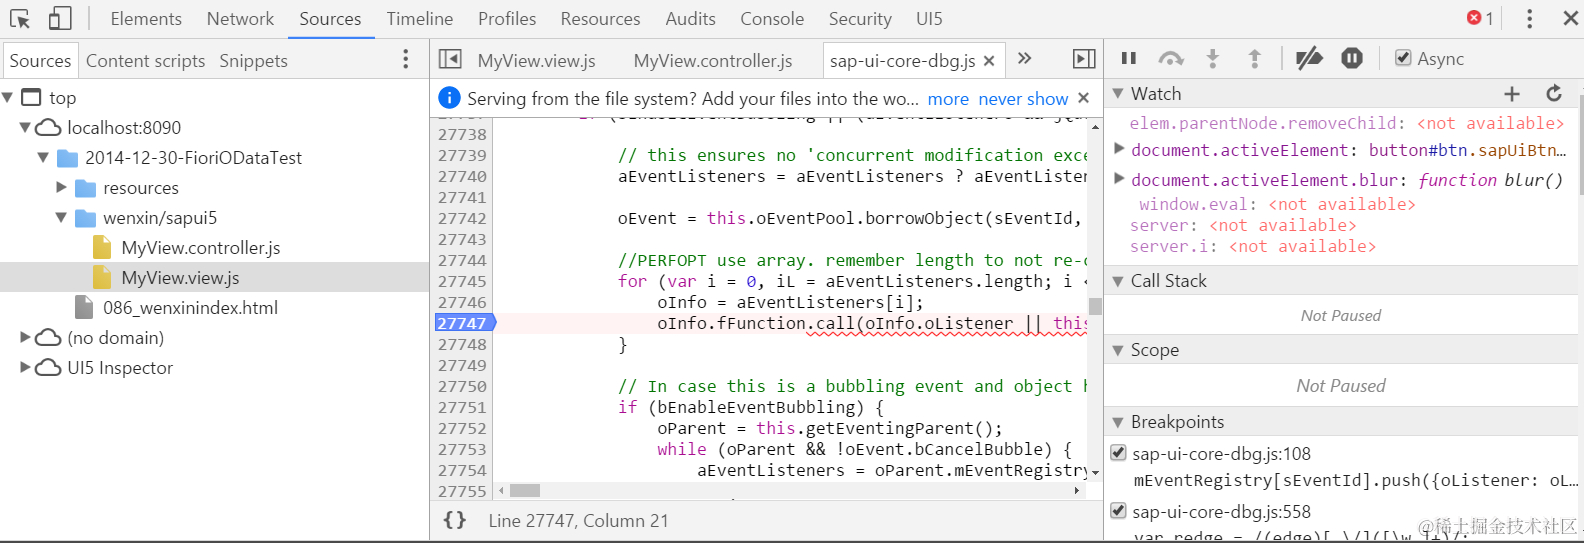The height and width of the screenshot is (543, 1584).
Task: Close the sap-ui-core-dbg.js tab
Action: [x=989, y=61]
